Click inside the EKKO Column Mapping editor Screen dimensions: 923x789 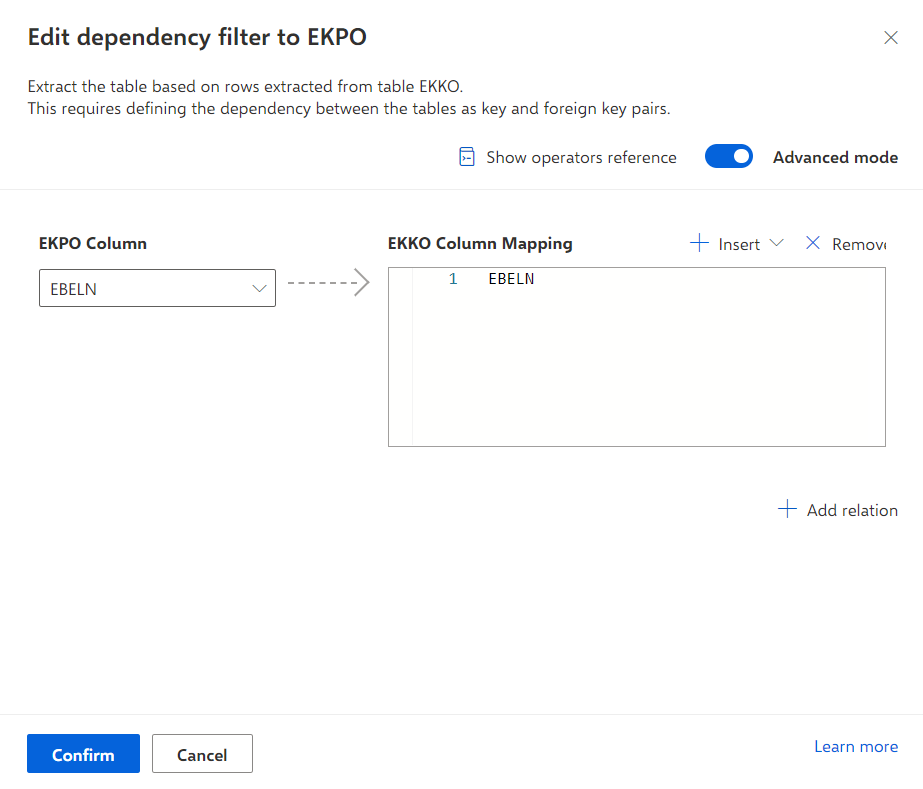(x=637, y=357)
